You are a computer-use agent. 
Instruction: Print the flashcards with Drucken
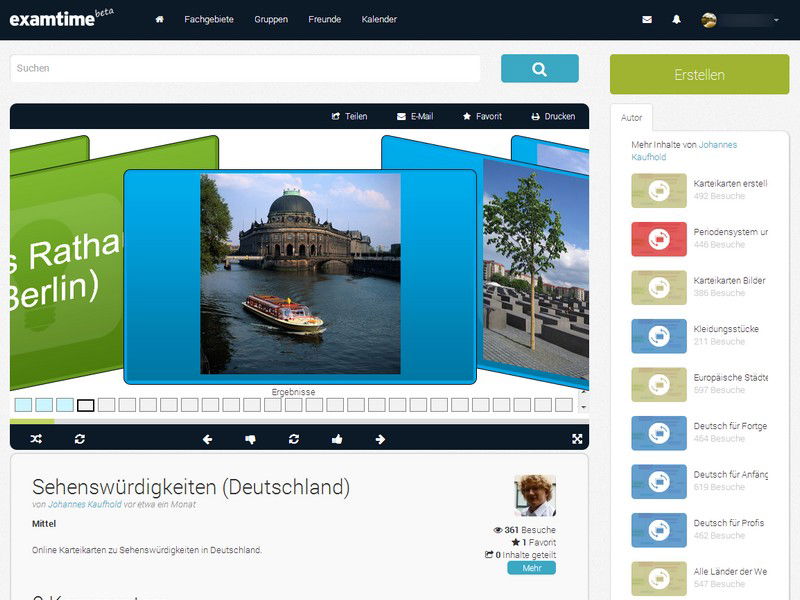pos(553,116)
